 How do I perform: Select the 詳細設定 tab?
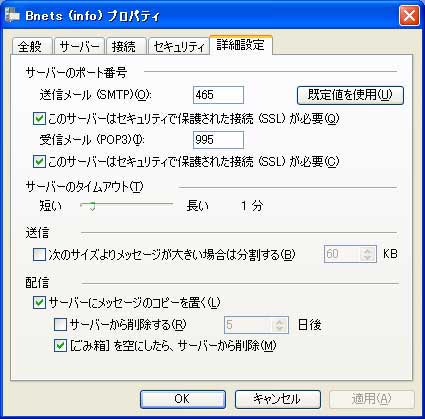click(x=241, y=45)
